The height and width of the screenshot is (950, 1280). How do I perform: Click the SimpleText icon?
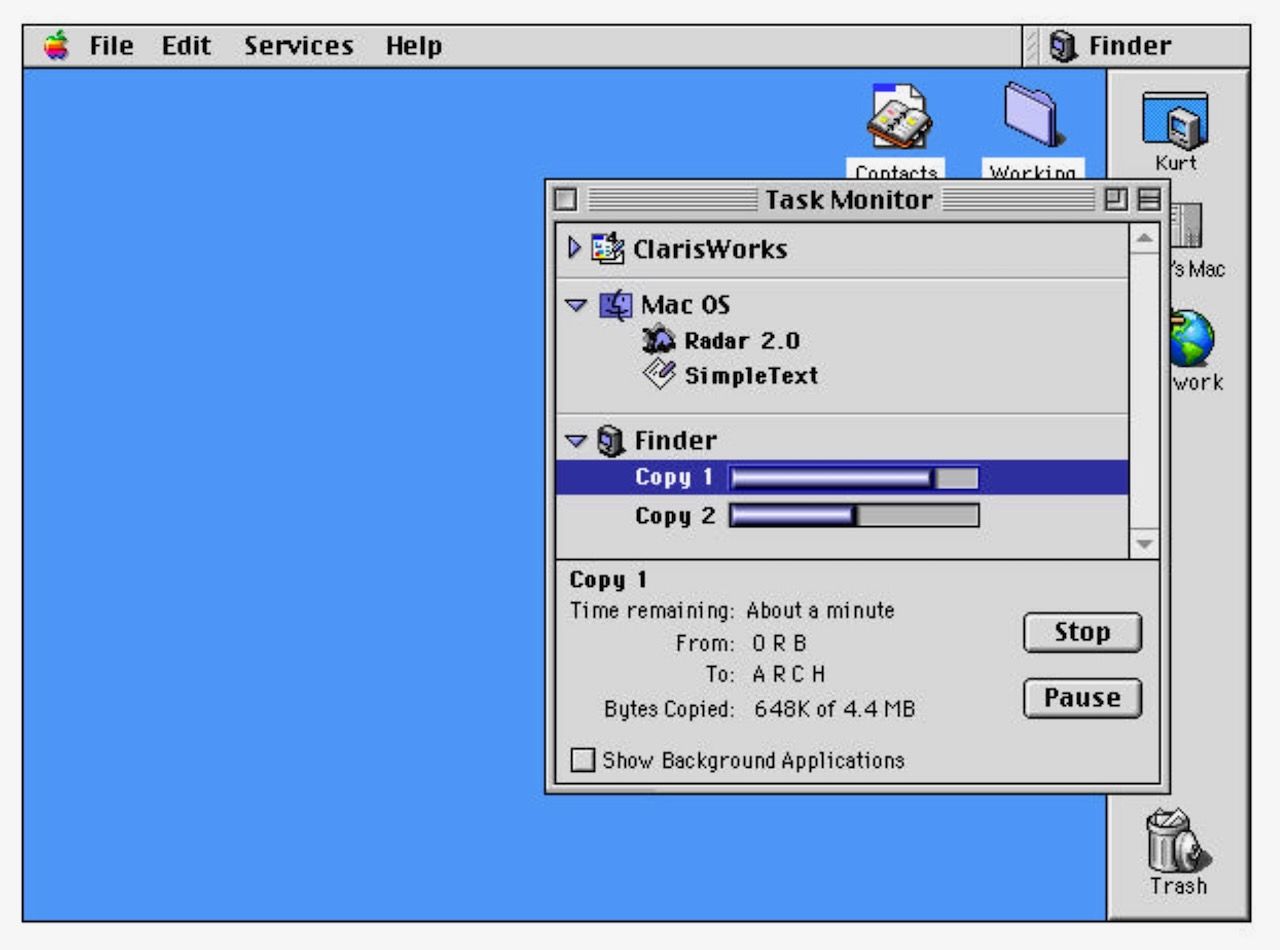click(661, 375)
